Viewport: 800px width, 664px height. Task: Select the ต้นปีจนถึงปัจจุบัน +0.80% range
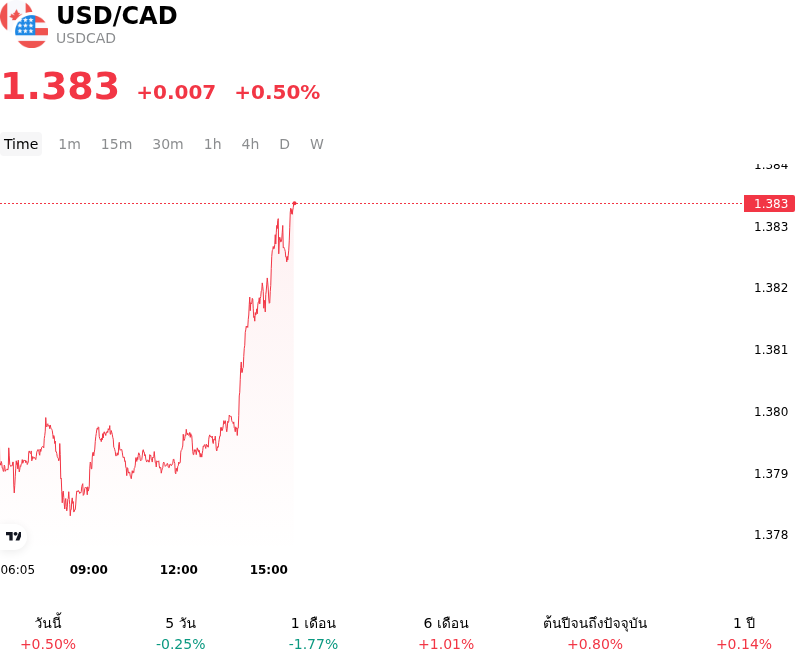(x=595, y=633)
